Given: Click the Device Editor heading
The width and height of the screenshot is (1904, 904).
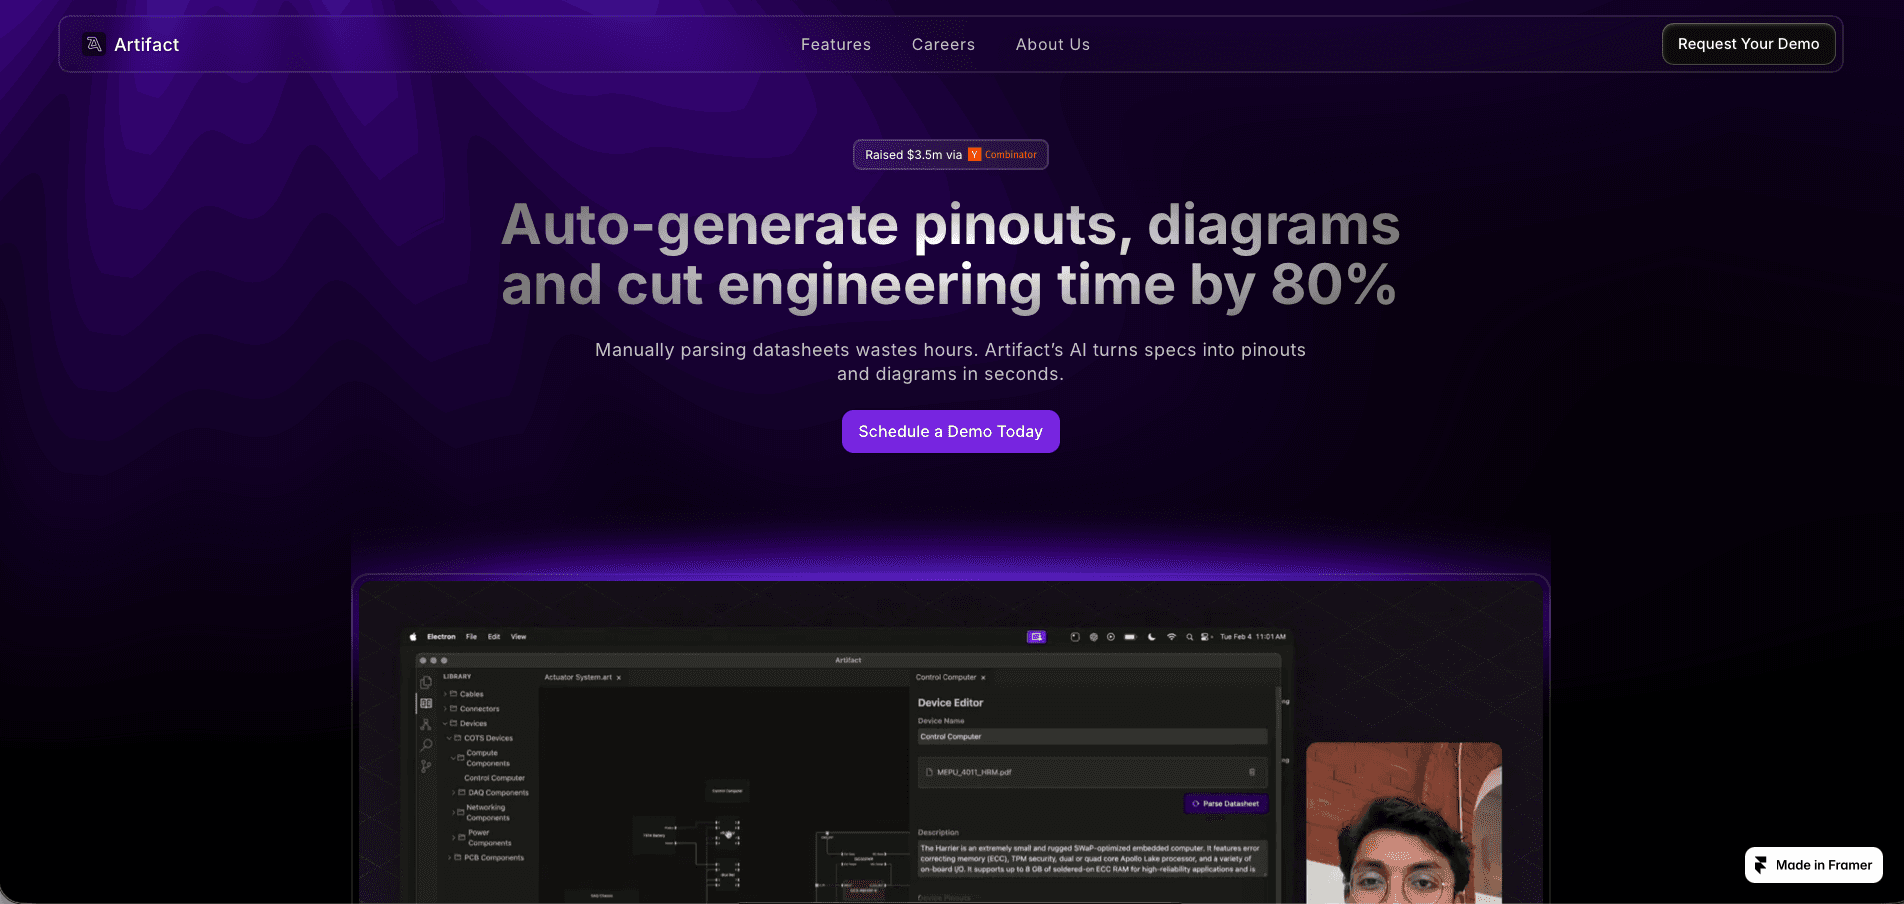Looking at the screenshot, I should coord(950,703).
